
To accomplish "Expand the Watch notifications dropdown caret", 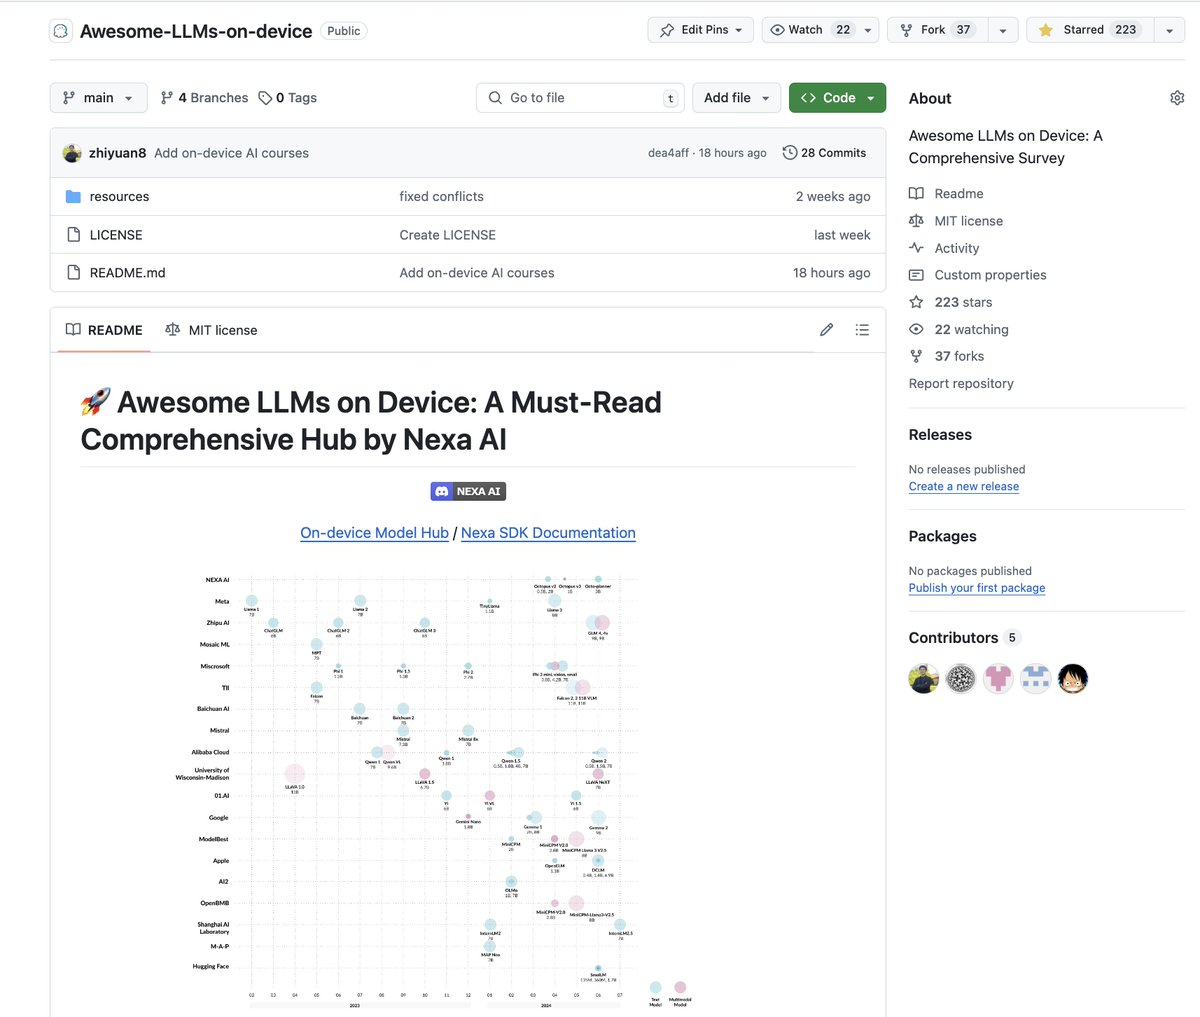I will 868,30.
